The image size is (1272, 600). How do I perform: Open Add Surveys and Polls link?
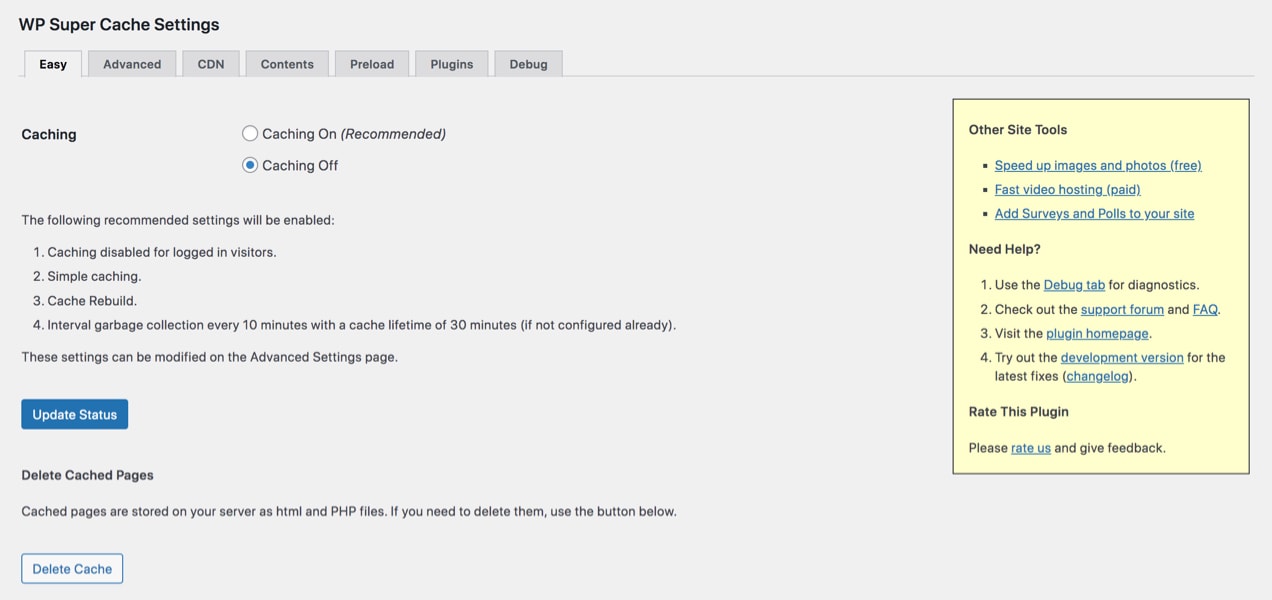pos(1094,213)
